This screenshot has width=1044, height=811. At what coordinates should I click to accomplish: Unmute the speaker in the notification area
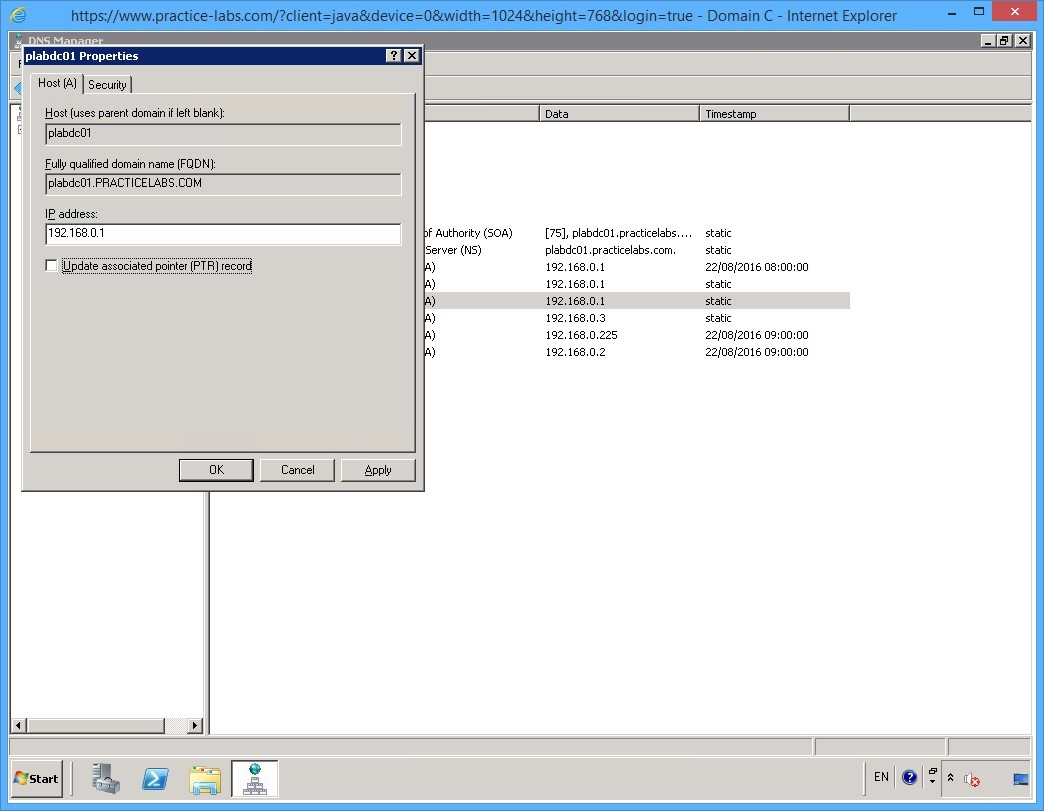coord(971,779)
